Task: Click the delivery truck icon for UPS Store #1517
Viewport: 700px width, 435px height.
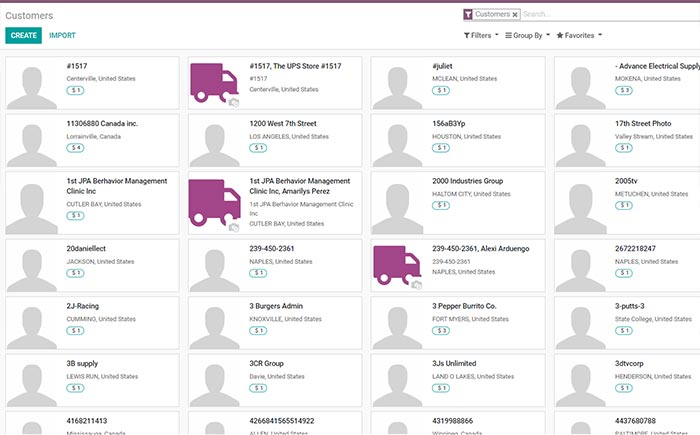Action: [x=214, y=82]
